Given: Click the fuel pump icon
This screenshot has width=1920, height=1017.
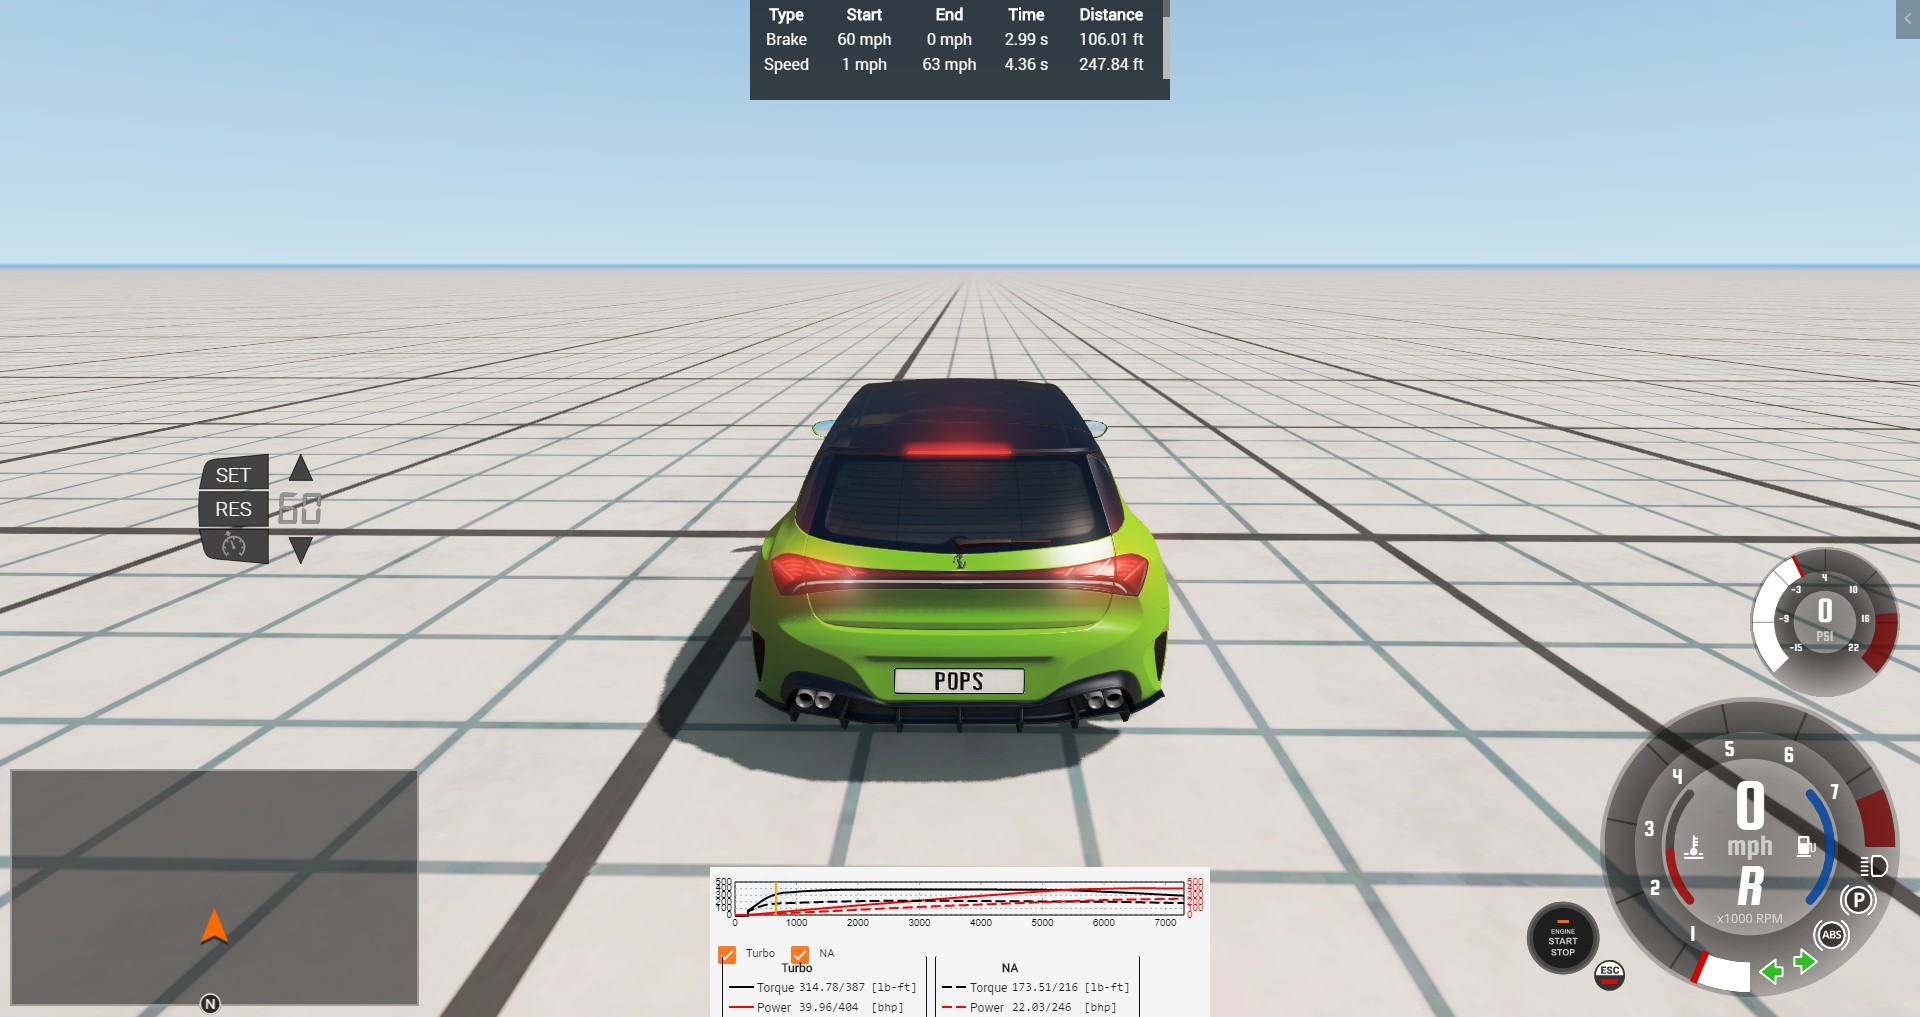Looking at the screenshot, I should tap(1806, 847).
